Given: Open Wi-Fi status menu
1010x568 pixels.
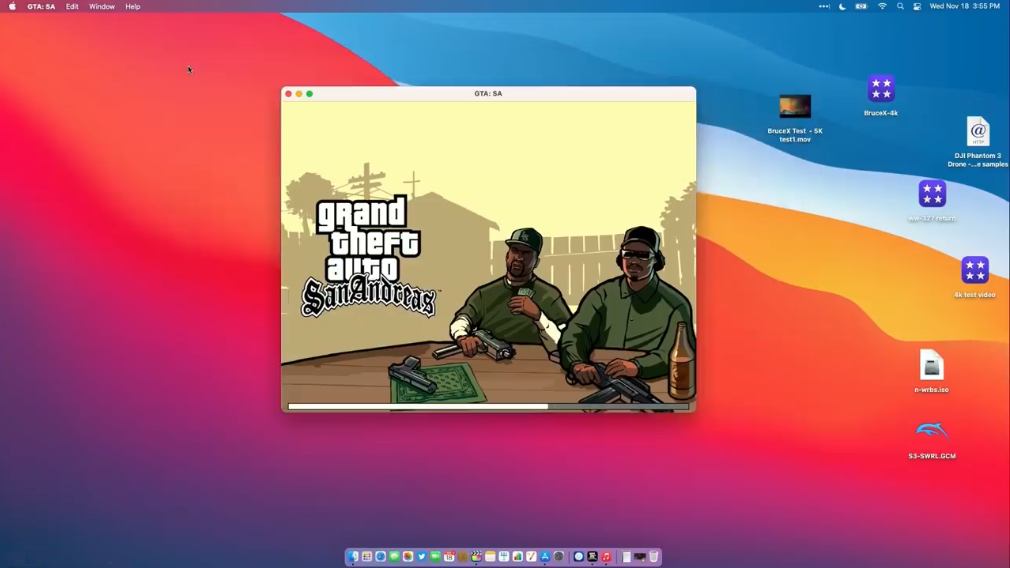Looking at the screenshot, I should coord(882,6).
